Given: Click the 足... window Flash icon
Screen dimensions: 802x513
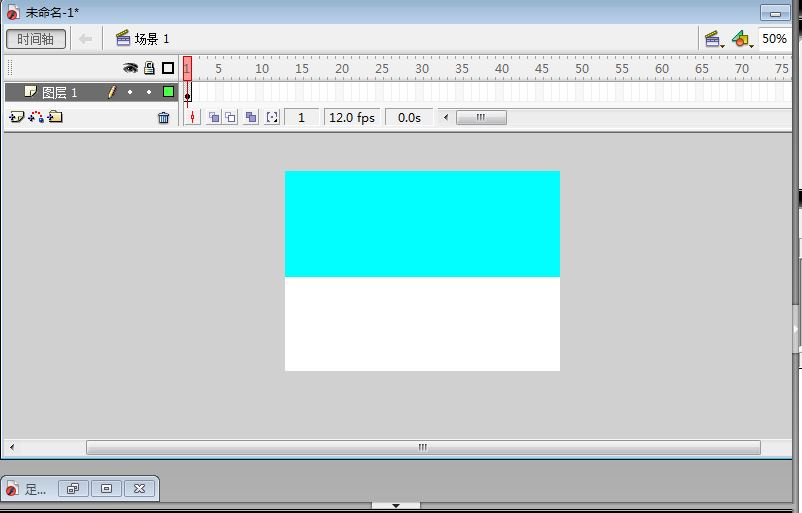Looking at the screenshot, I should tap(13, 489).
